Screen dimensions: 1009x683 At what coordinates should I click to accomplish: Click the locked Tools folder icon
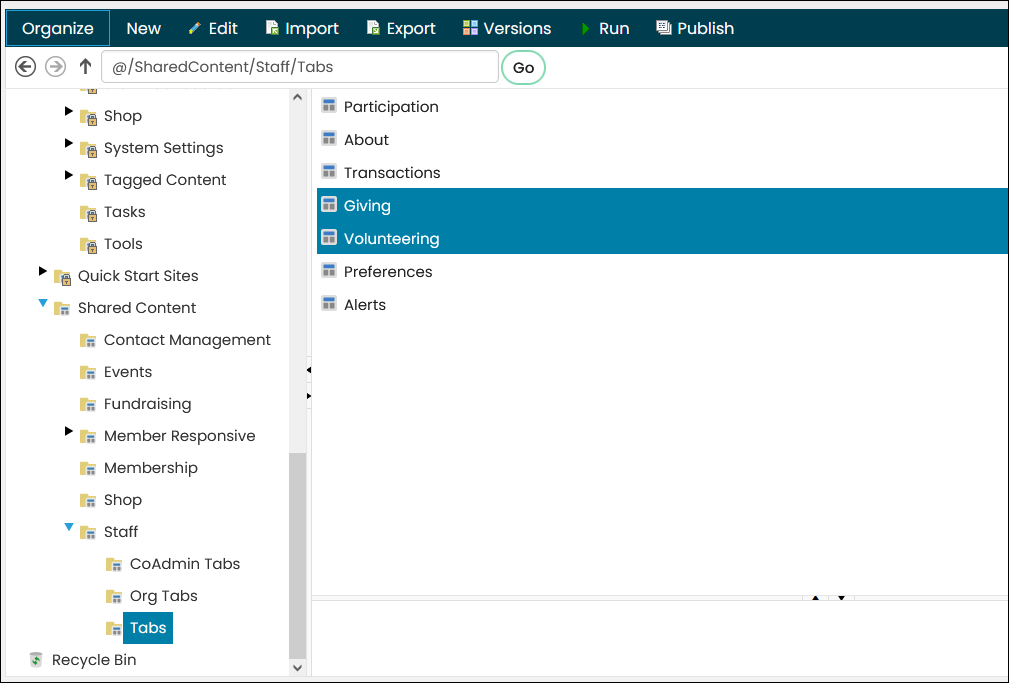pyautogui.click(x=88, y=245)
